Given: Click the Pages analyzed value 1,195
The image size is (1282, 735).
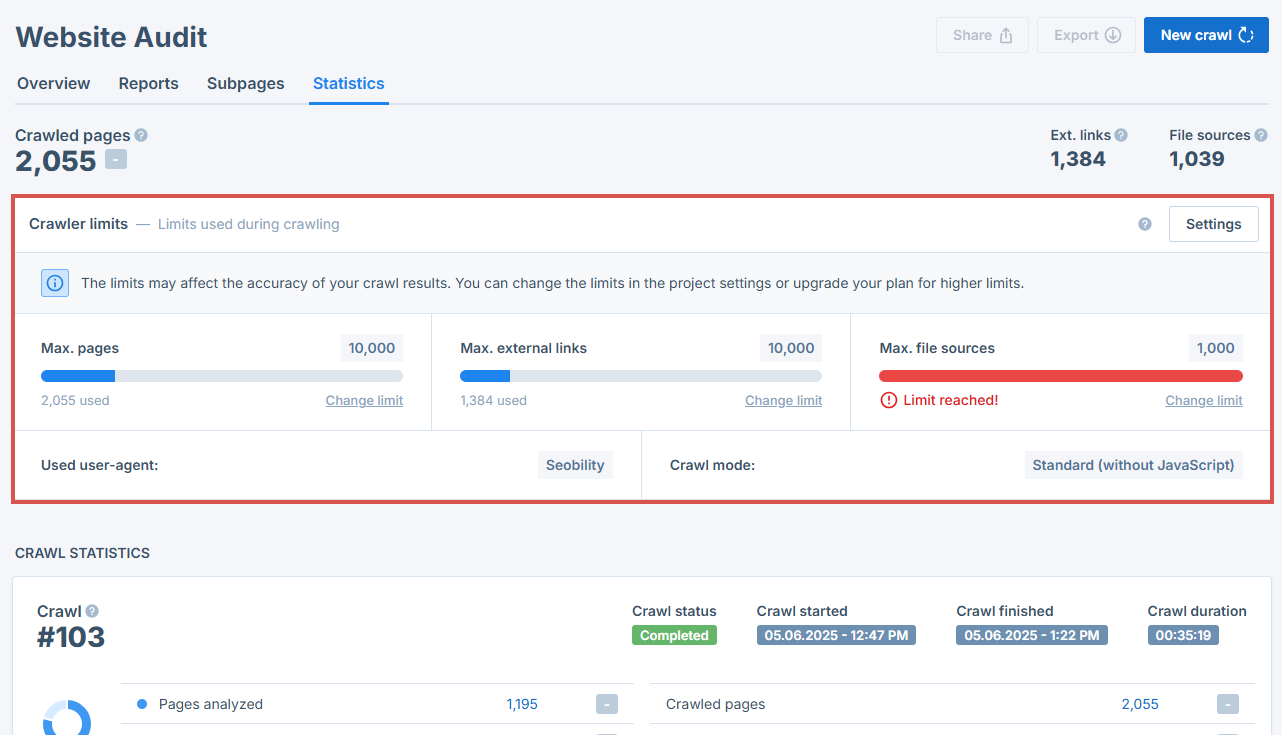Looking at the screenshot, I should 522,704.
